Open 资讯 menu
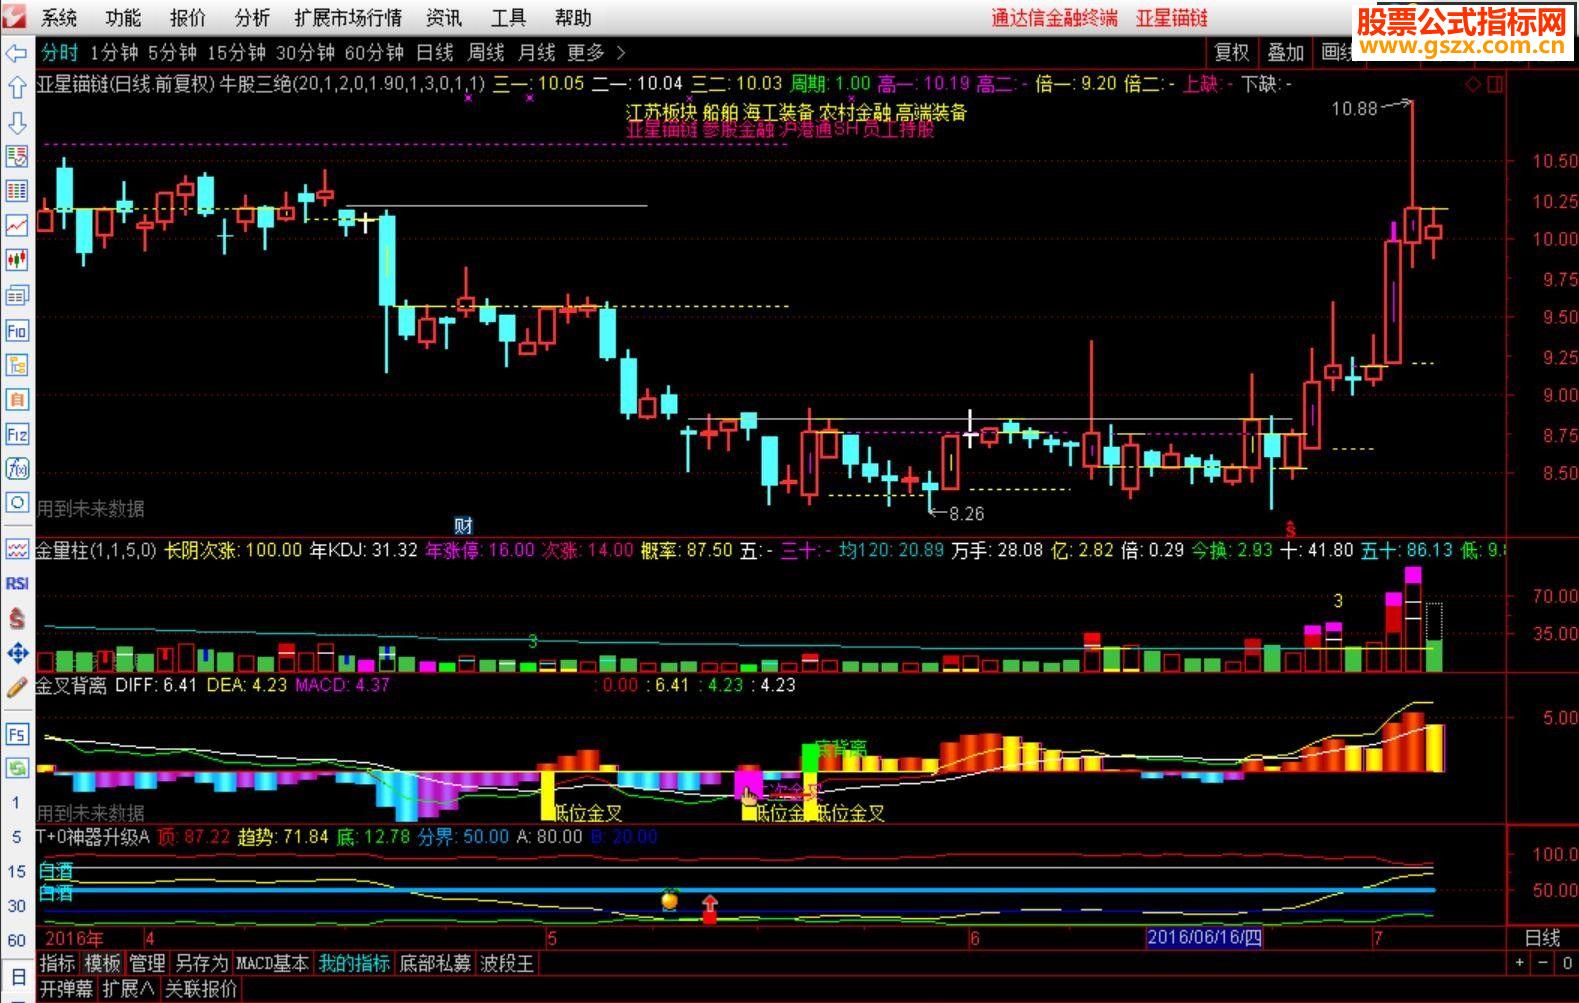The width and height of the screenshot is (1579, 1003). 444,18
